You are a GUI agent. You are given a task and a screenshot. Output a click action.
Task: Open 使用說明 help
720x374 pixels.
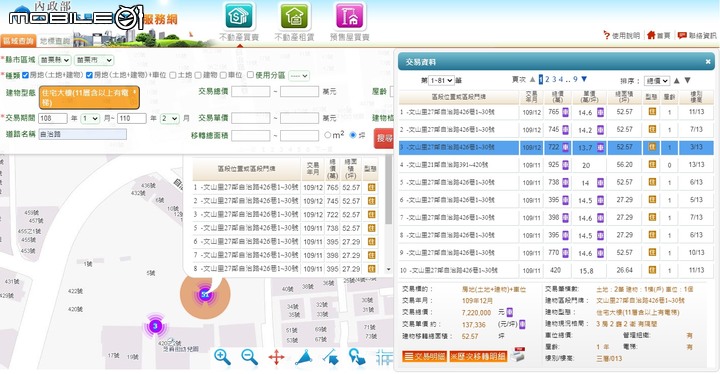(622, 35)
